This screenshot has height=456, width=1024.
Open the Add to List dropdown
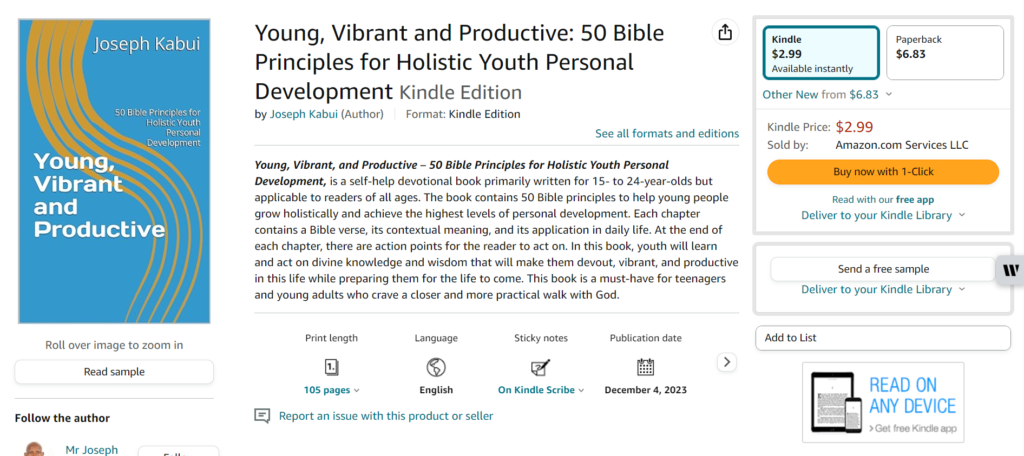coord(882,338)
